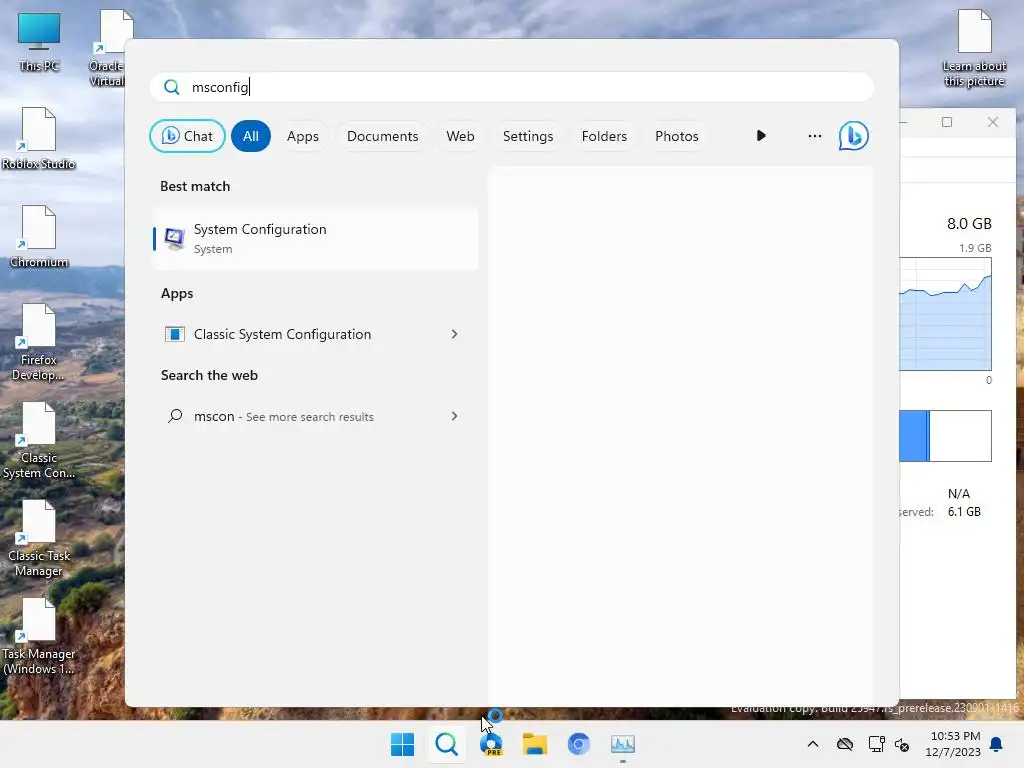Select the All filter tab

point(251,136)
